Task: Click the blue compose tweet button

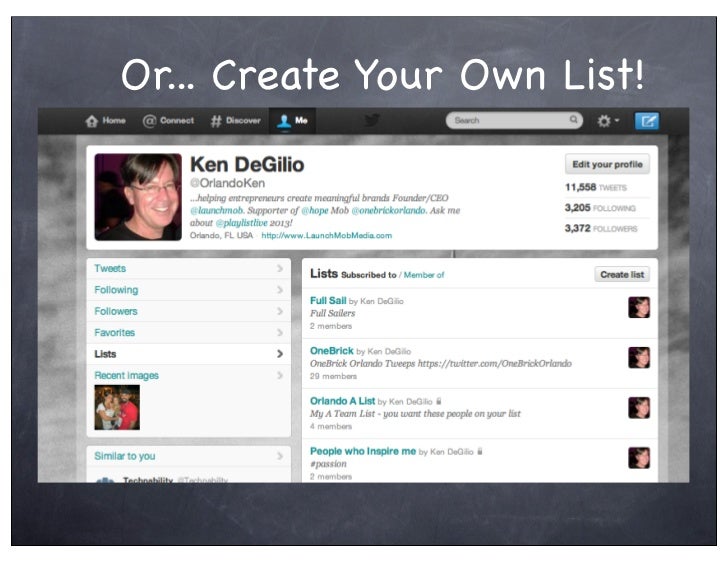Action: 647,121
